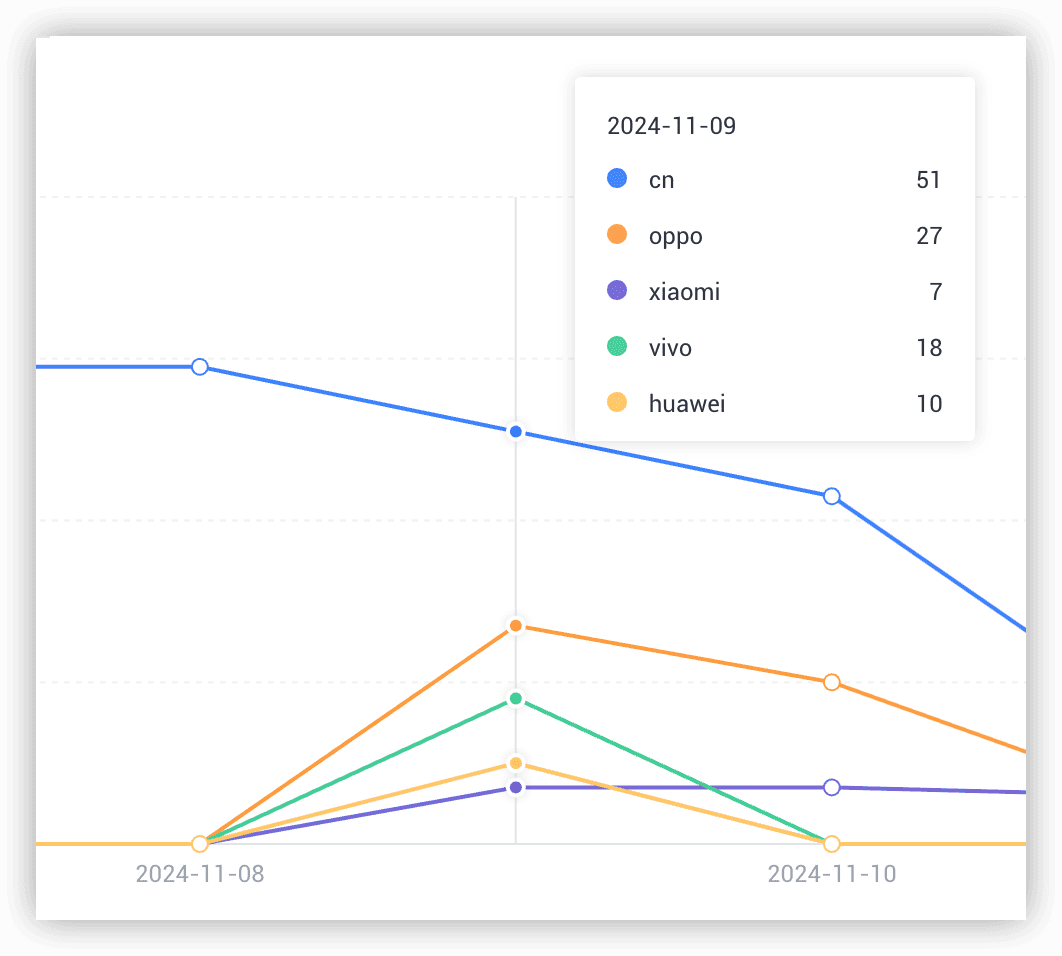Click the hollow cn data point on 2024-11-08
The width and height of the screenshot is (1062, 956).
coord(200,367)
